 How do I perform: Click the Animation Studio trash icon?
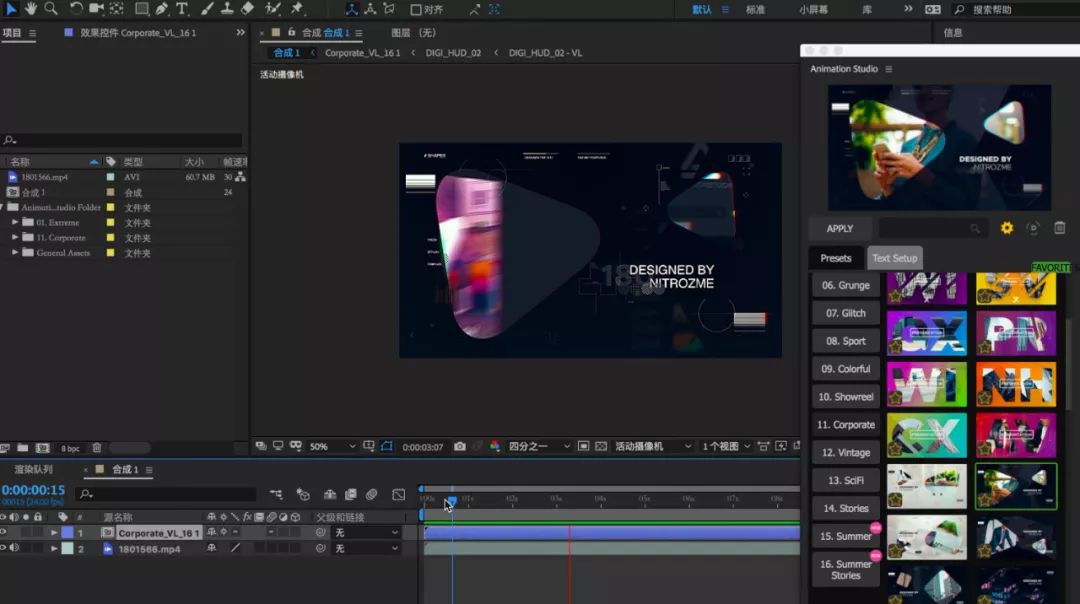[1059, 228]
